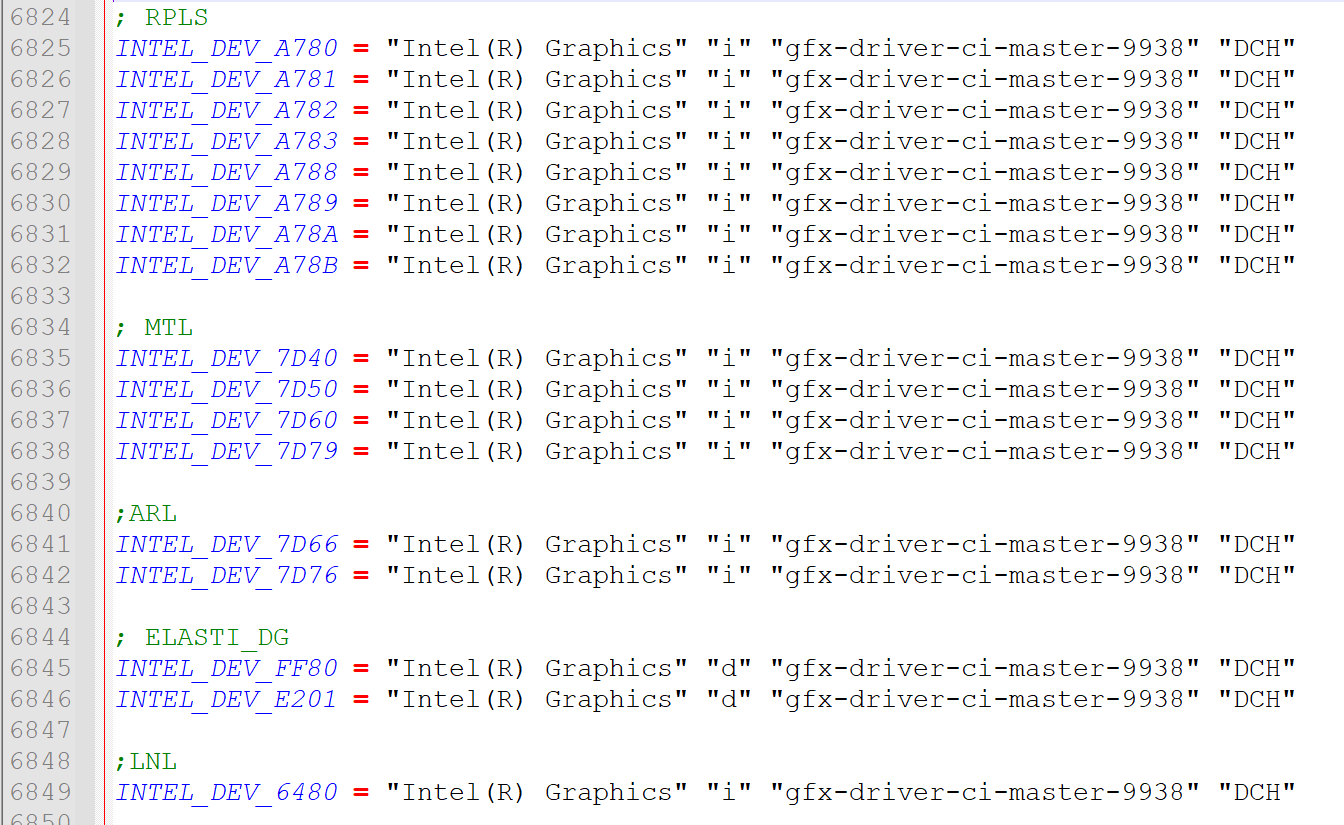This screenshot has height=825, width=1344.
Task: Select the INTEL_DEV_A78B identifier
Action: click(227, 265)
